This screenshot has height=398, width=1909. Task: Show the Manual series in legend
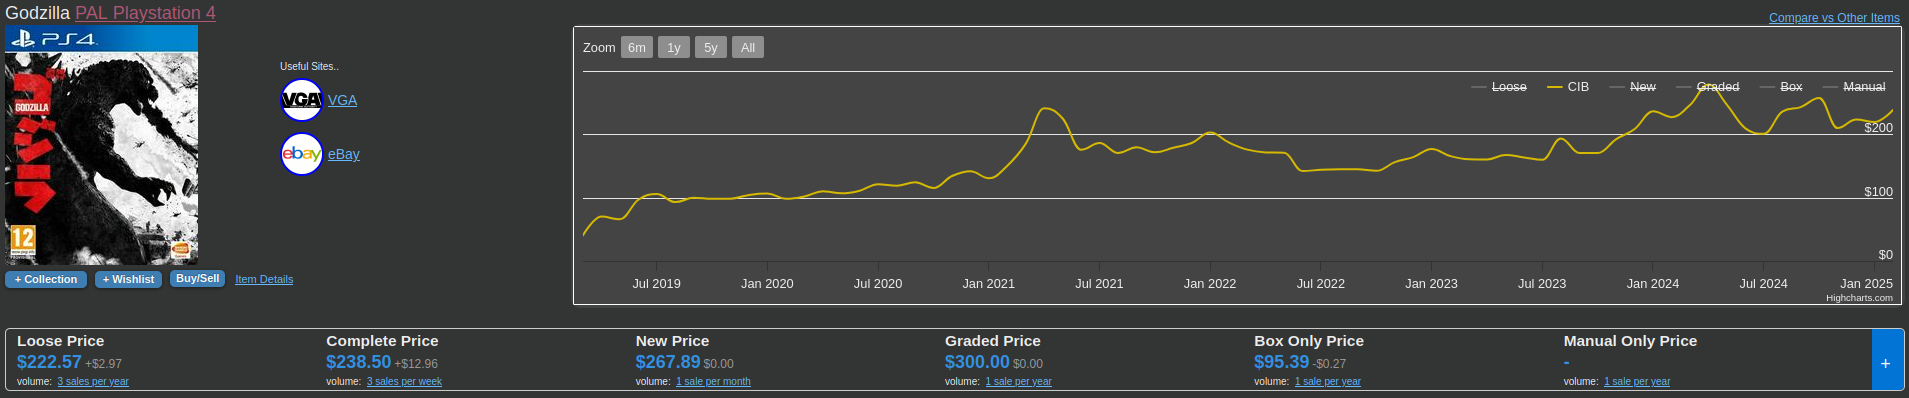coord(1854,87)
